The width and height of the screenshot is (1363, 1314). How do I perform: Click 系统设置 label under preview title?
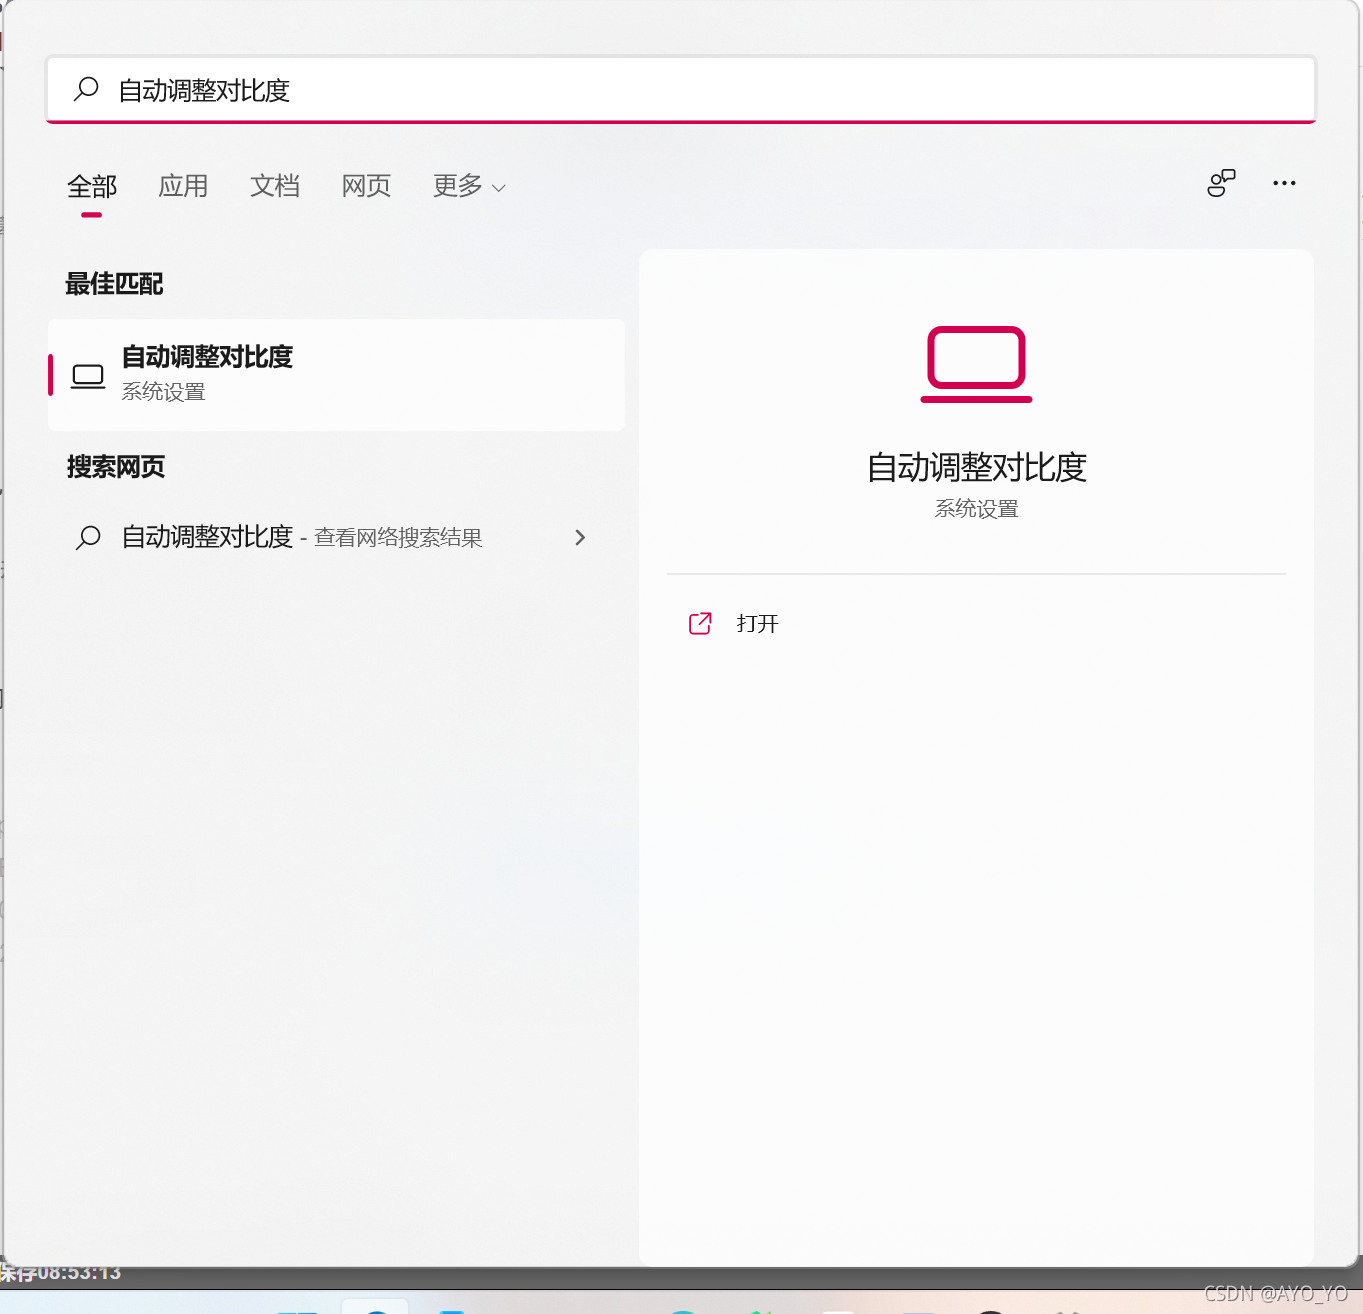click(x=976, y=509)
